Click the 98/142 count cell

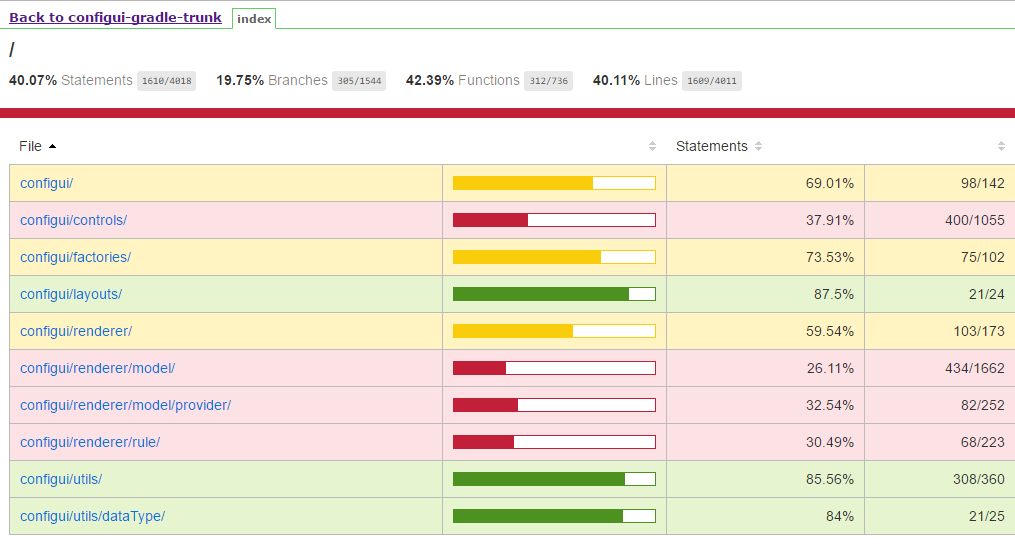940,183
